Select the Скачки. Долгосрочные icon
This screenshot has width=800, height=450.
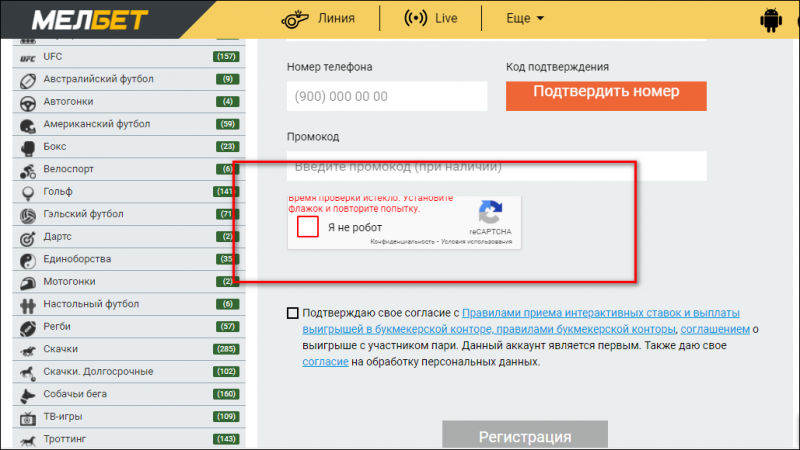coord(28,373)
